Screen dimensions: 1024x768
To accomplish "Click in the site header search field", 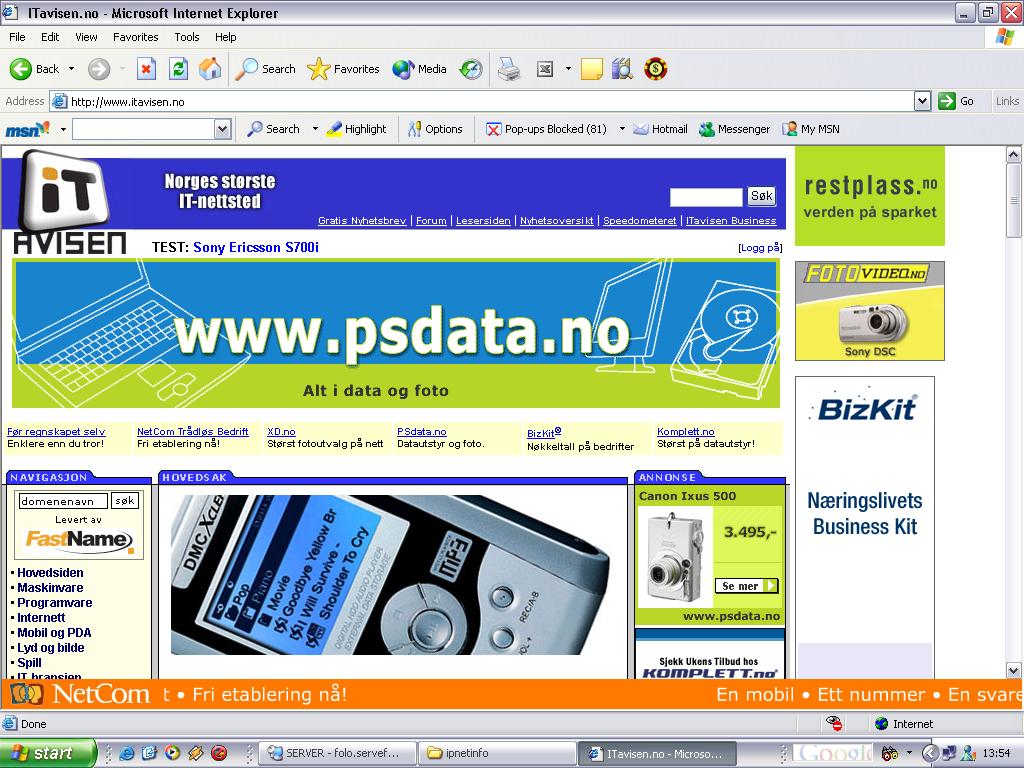I will 706,197.
